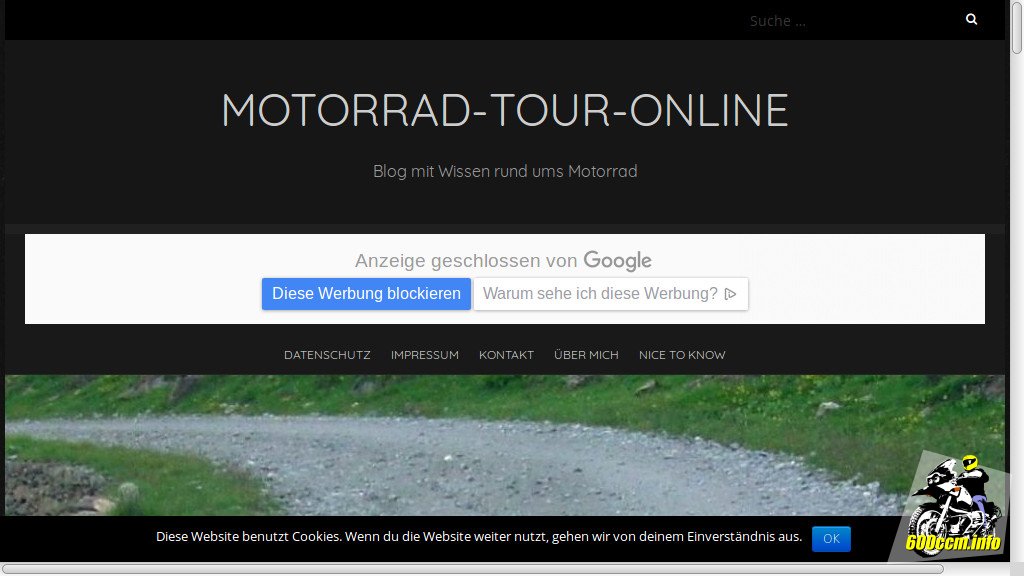Focus the Suche search field
The height and width of the screenshot is (576, 1024).
[x=849, y=20]
